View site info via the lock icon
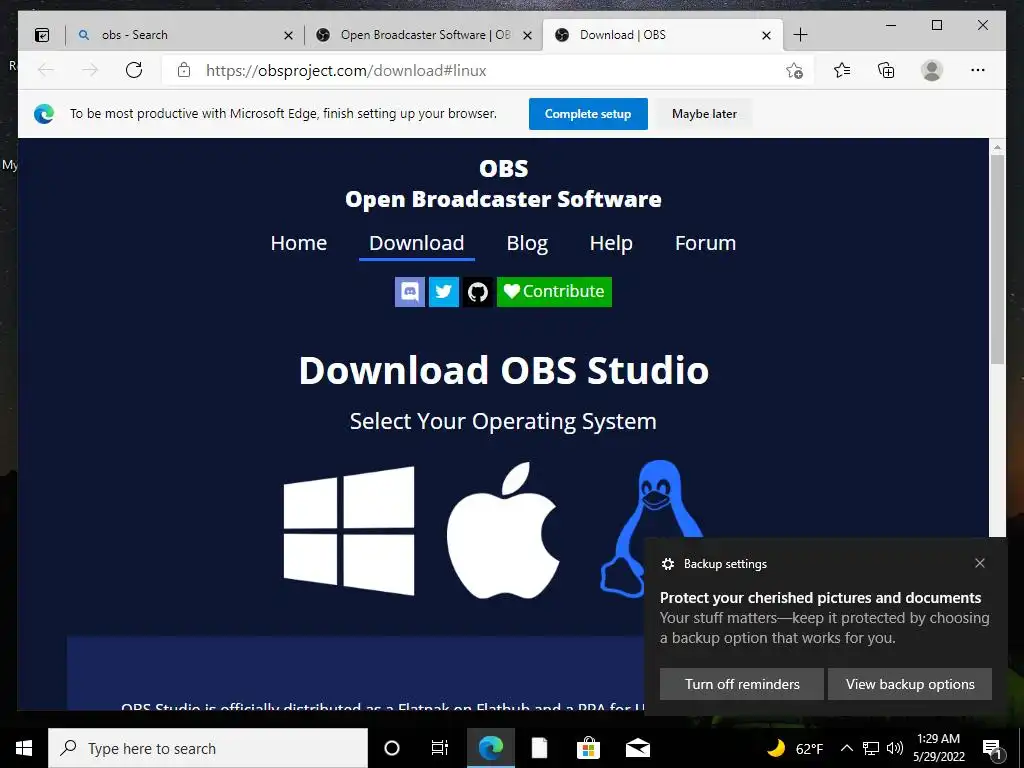Screen dimensions: 1024x768 [x=184, y=70]
